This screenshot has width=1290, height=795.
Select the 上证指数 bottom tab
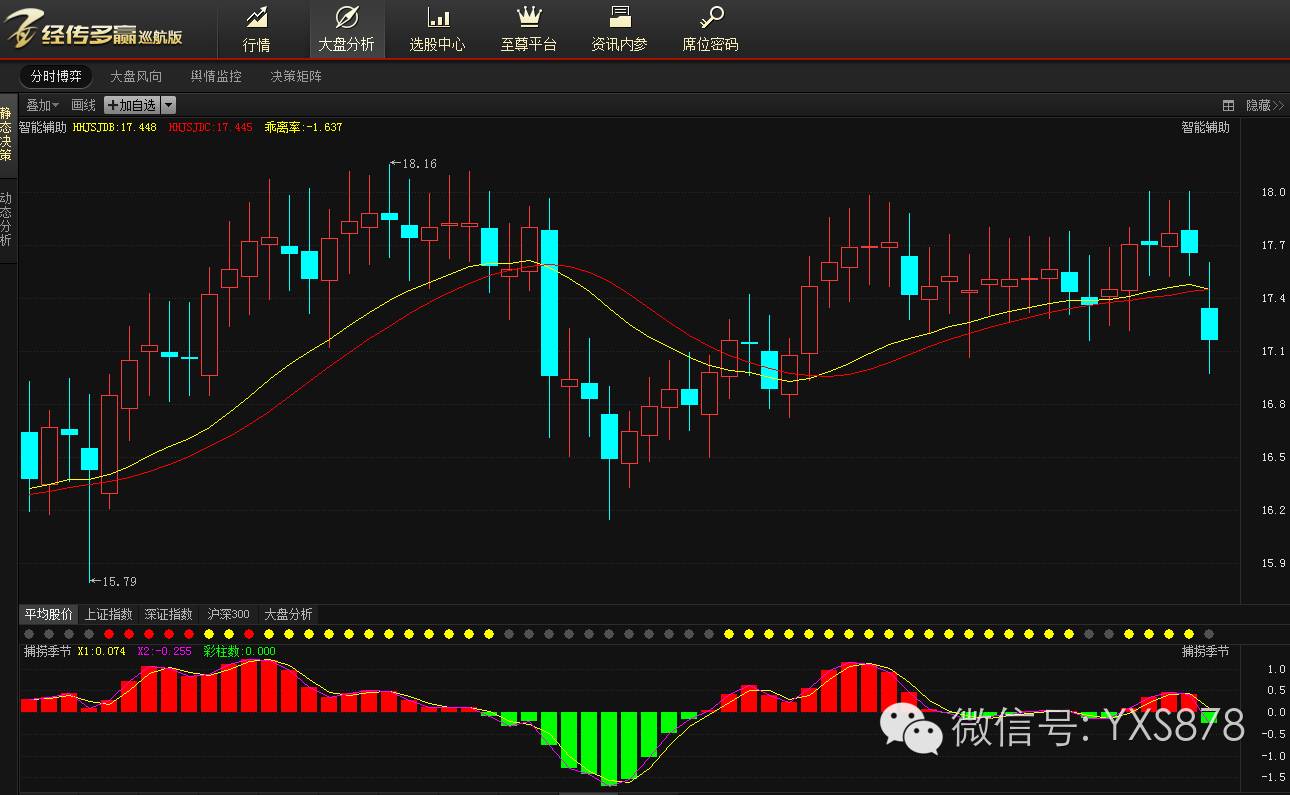click(x=108, y=614)
